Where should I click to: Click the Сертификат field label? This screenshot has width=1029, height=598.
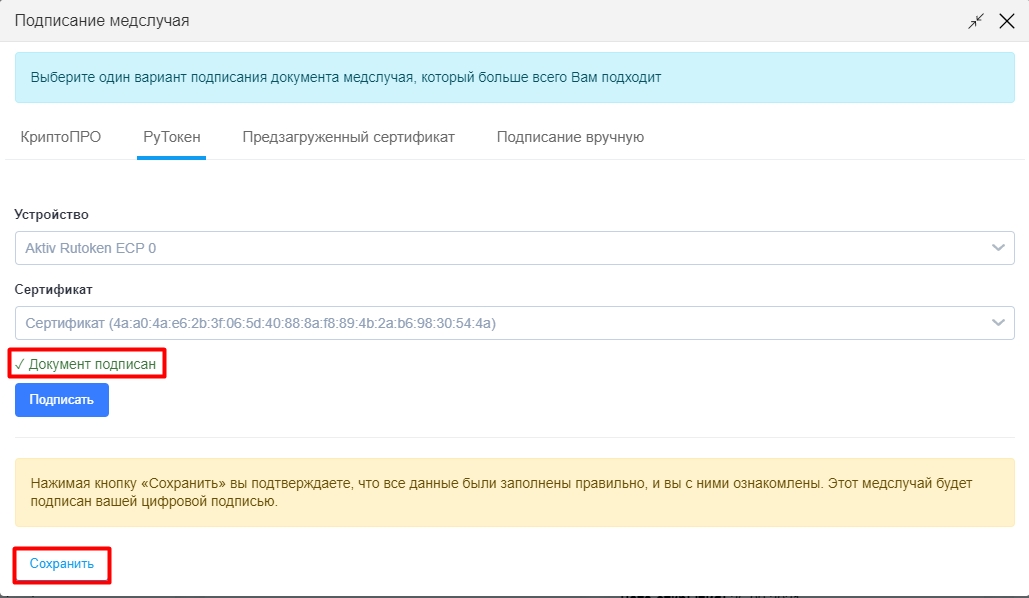[53, 289]
